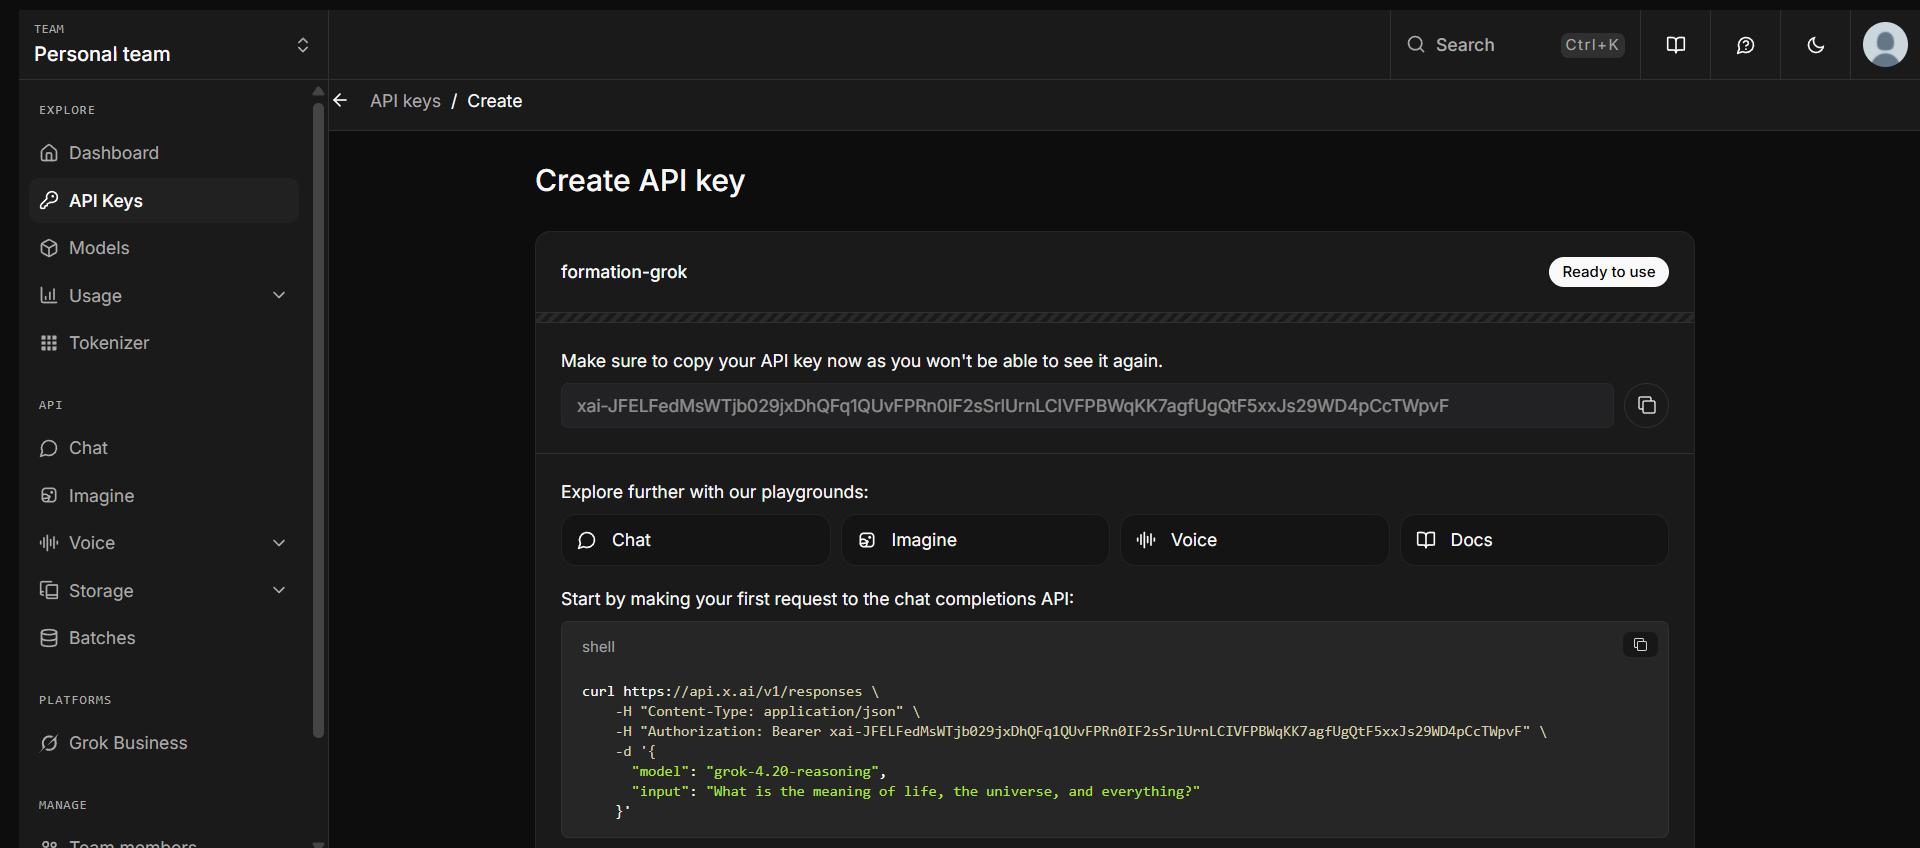Click the sidebar scroll up arrow
This screenshot has height=848, width=1920.
click(x=318, y=91)
